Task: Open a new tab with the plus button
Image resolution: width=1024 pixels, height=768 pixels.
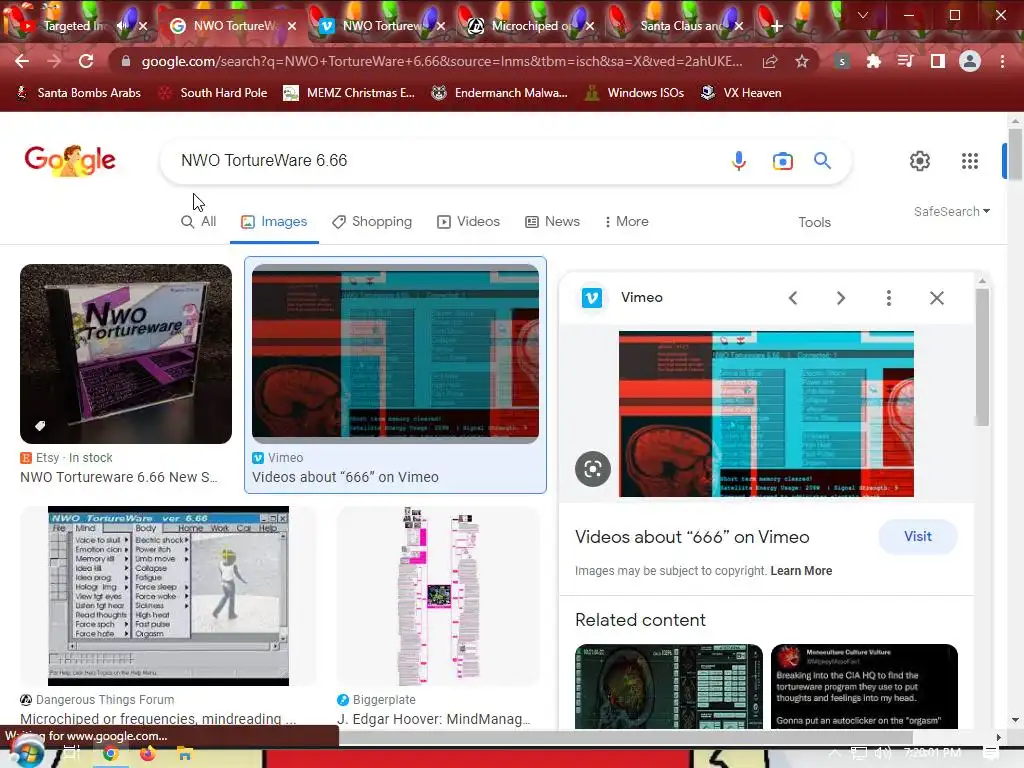Action: click(776, 26)
